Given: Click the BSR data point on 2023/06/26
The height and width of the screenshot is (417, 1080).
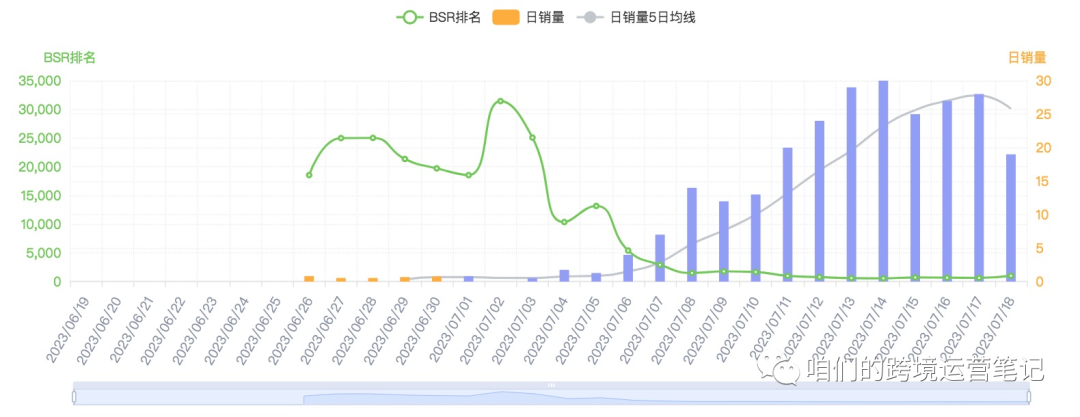Looking at the screenshot, I should click(309, 175).
